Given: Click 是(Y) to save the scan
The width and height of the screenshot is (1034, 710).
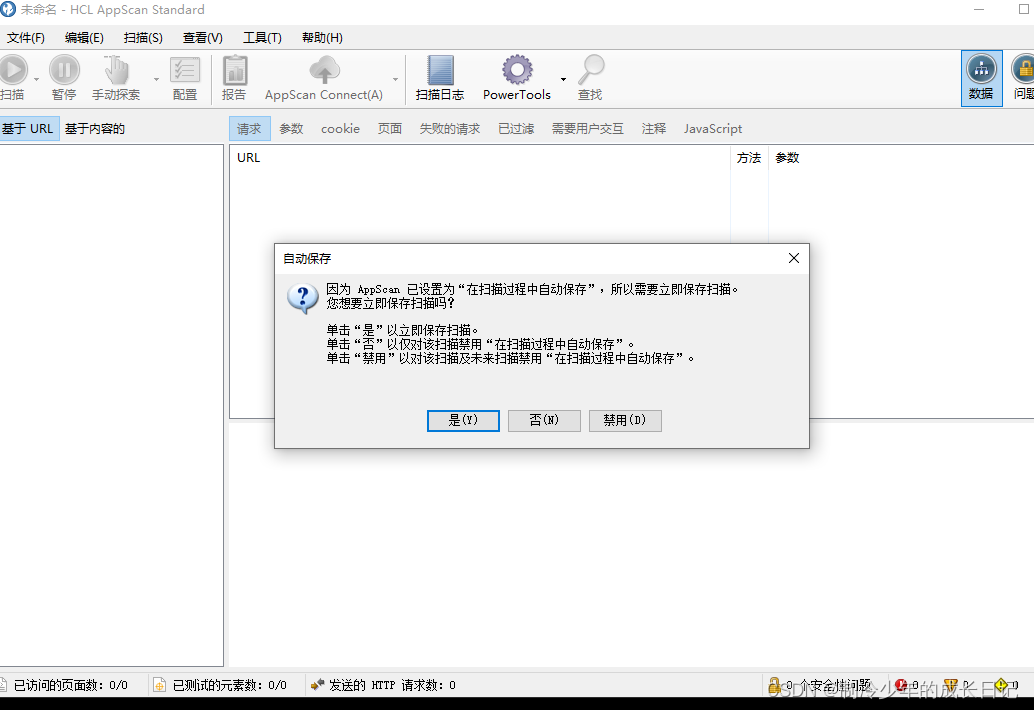Looking at the screenshot, I should [463, 420].
